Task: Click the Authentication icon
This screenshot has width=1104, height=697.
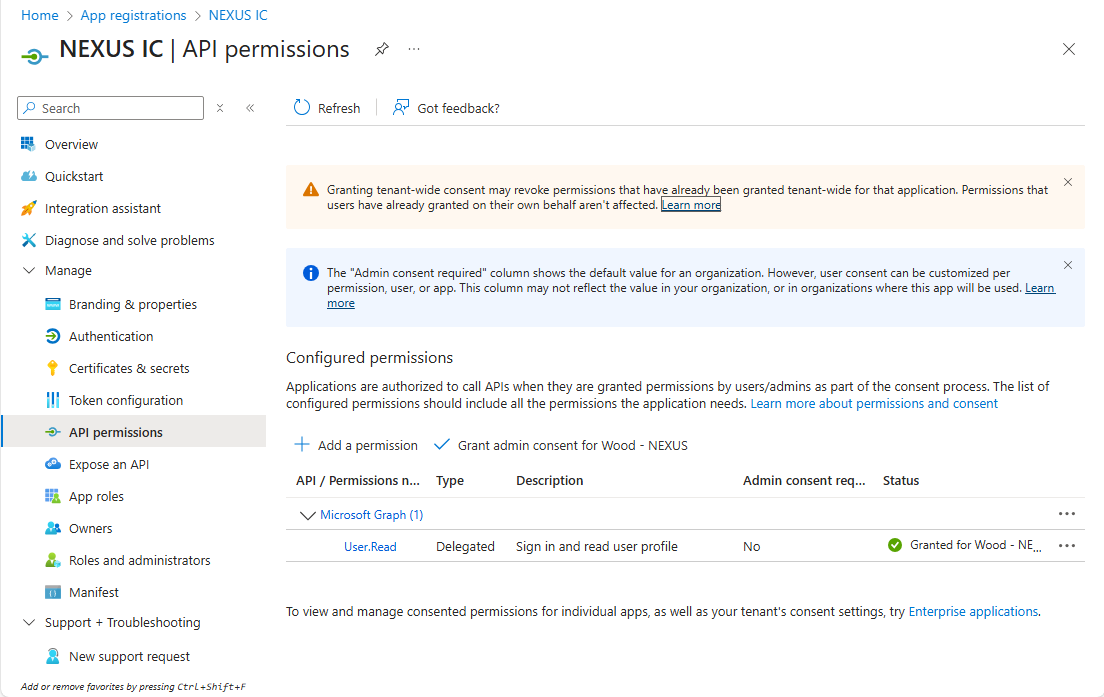Action: 53,336
